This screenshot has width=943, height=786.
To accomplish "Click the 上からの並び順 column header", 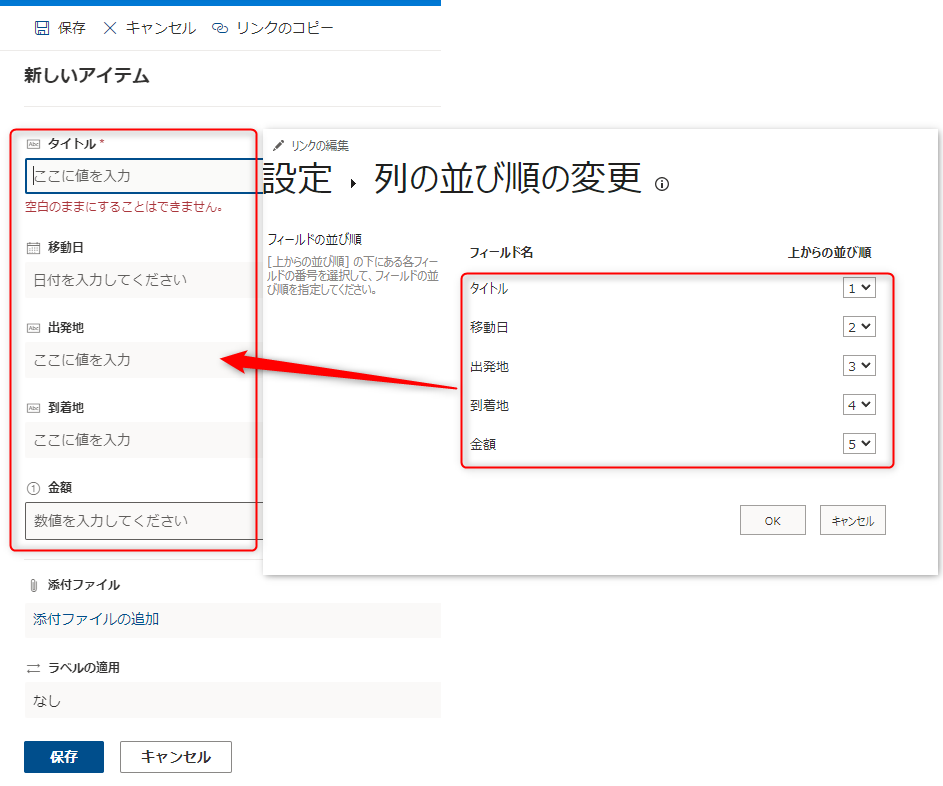I will [x=830, y=253].
